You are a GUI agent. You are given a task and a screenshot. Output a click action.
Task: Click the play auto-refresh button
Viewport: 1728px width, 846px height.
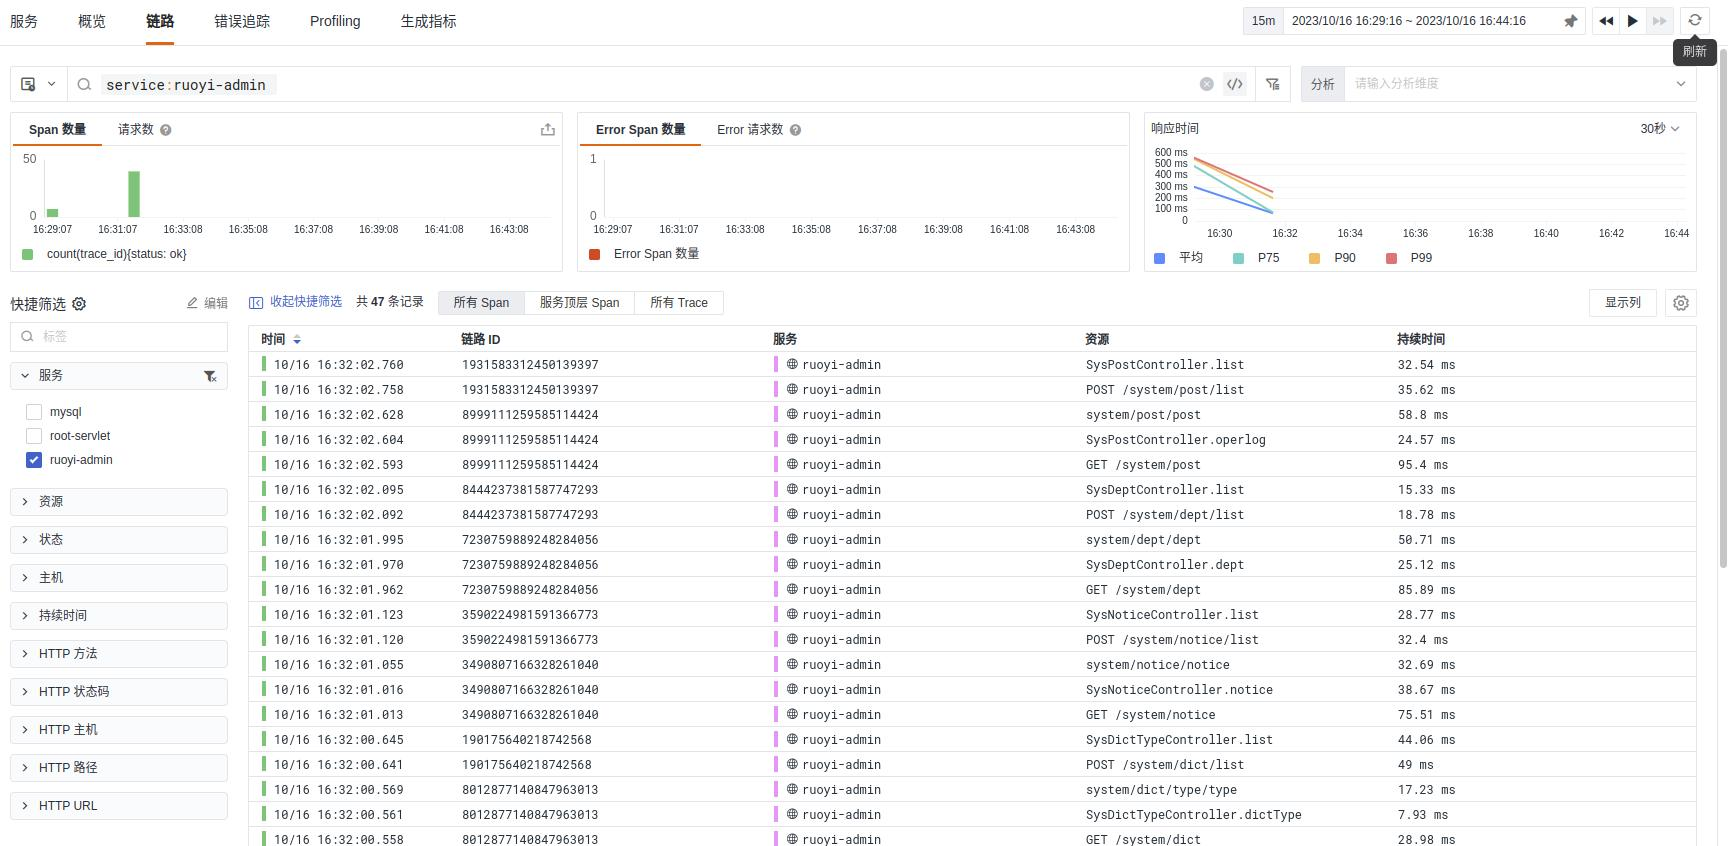tap(1632, 21)
